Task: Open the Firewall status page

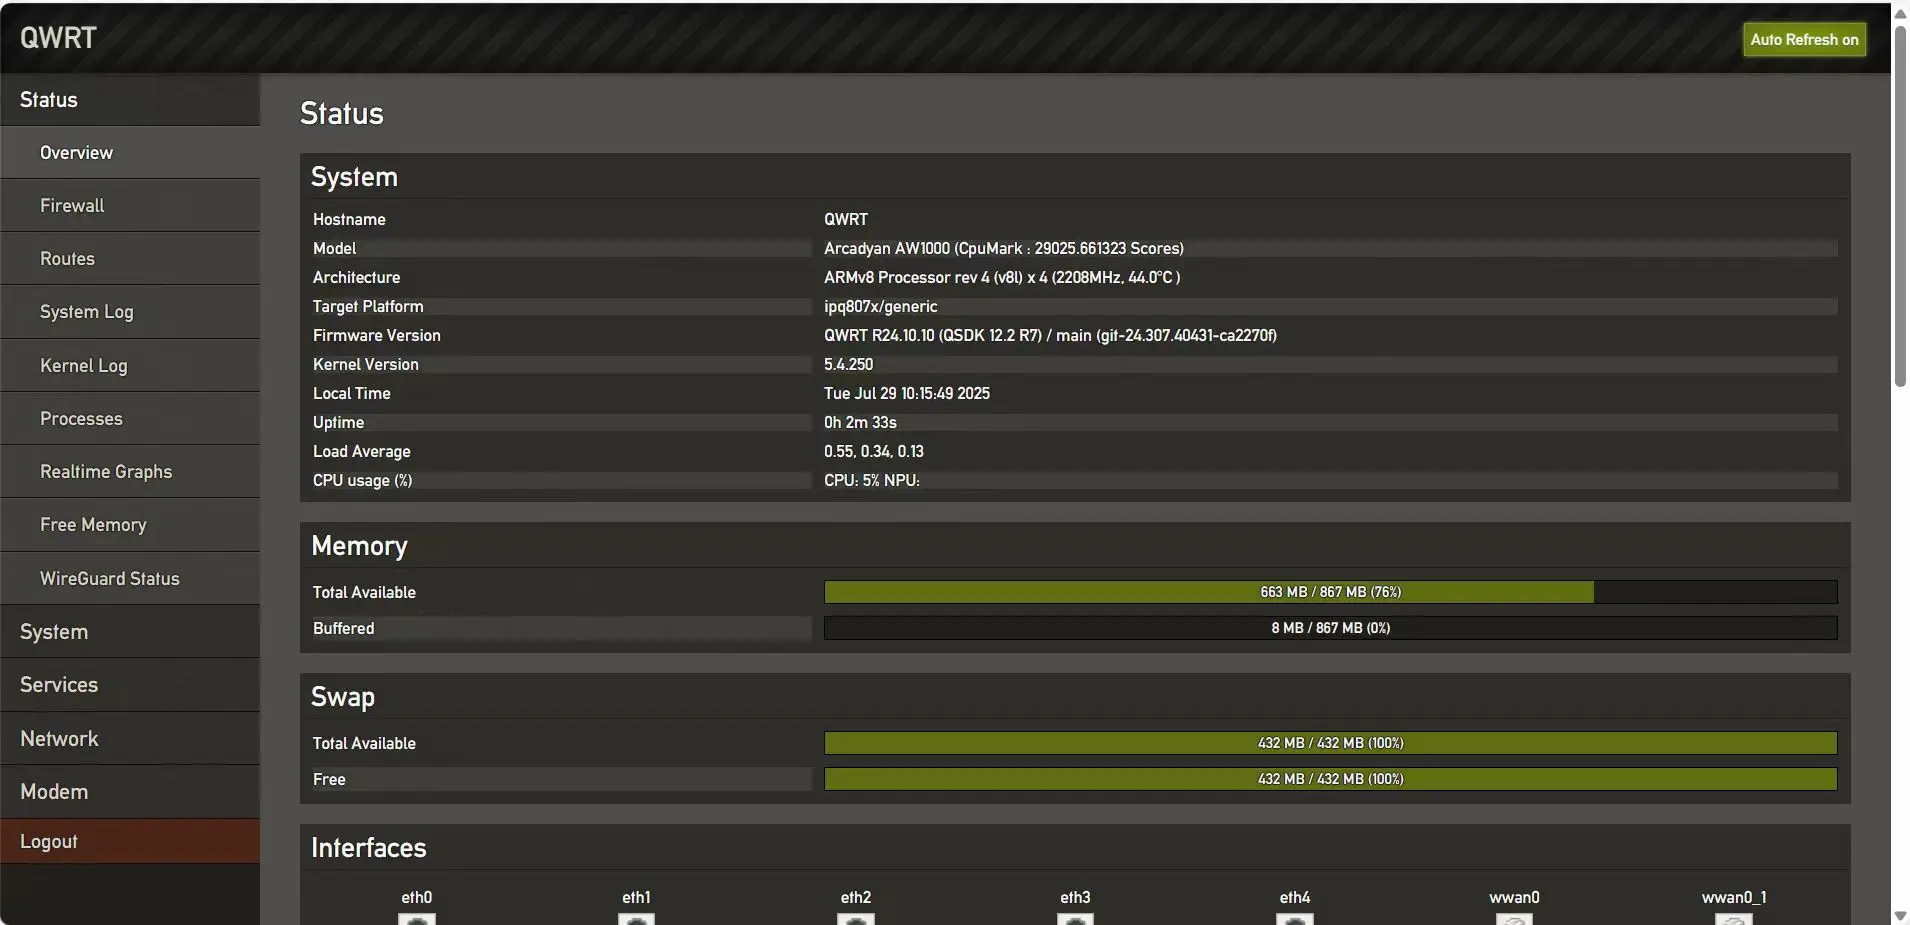Action: 72,206
